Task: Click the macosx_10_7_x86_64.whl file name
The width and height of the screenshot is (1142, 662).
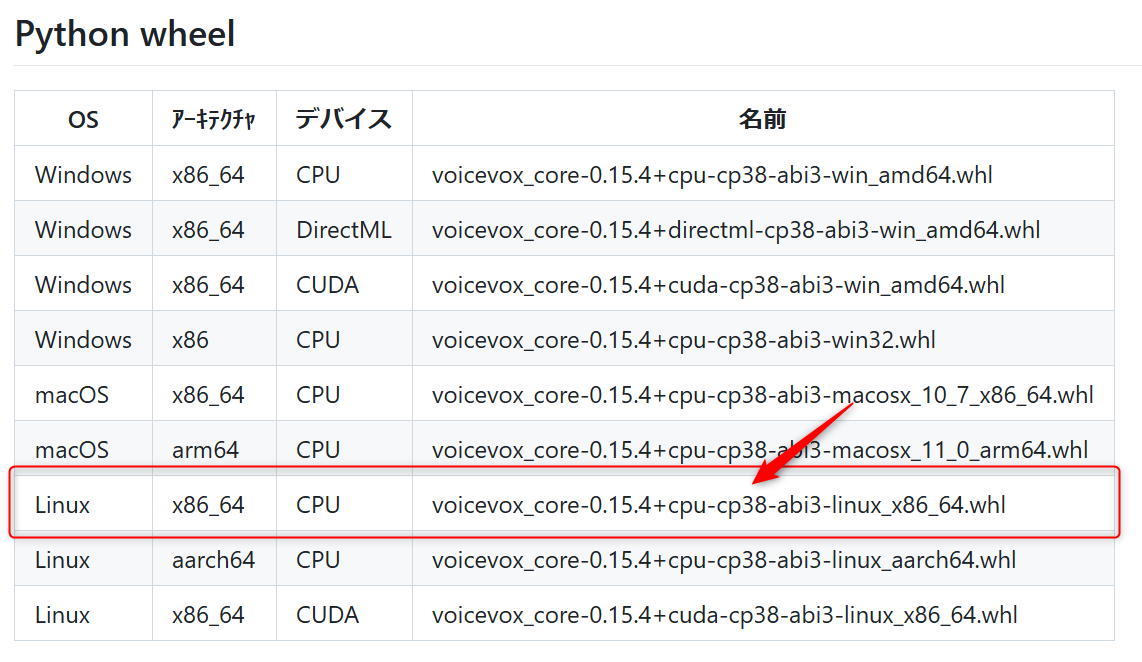Action: (763, 395)
